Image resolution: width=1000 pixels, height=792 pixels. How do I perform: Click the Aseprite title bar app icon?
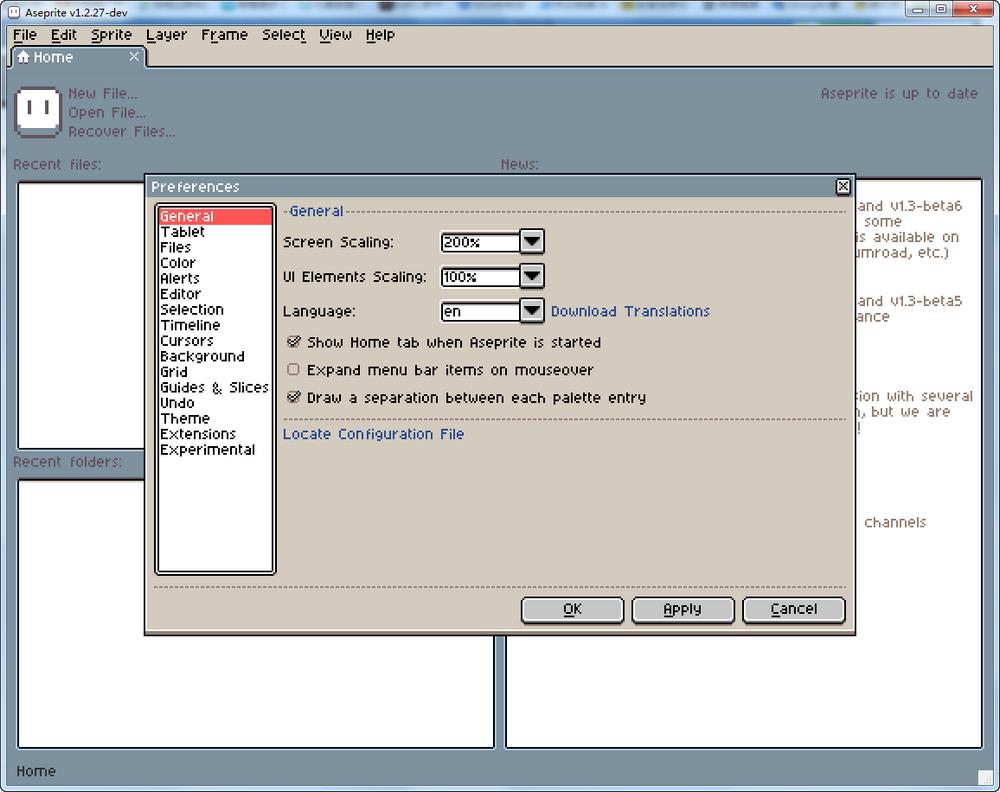click(x=14, y=12)
